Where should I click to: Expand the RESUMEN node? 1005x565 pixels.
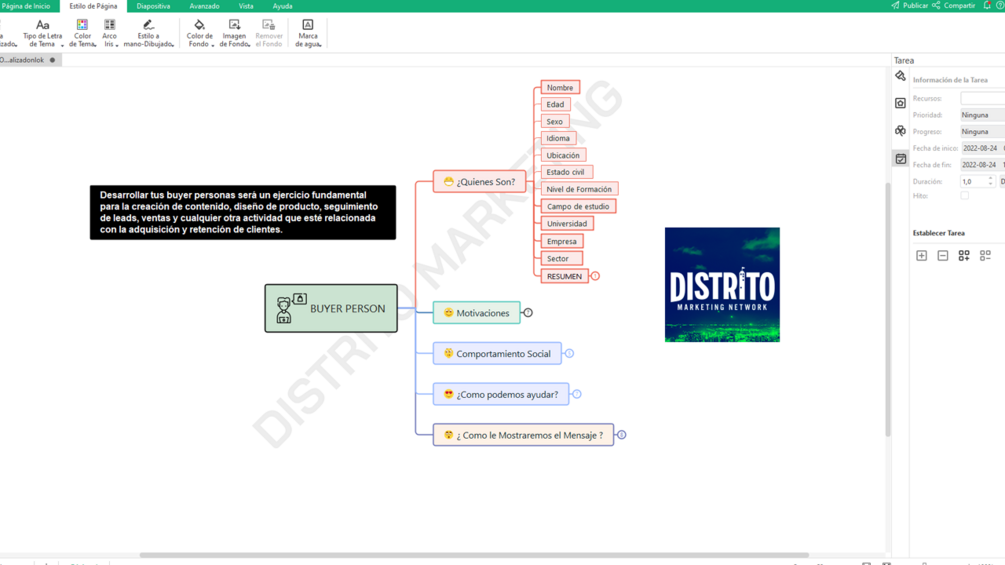[x=595, y=276]
